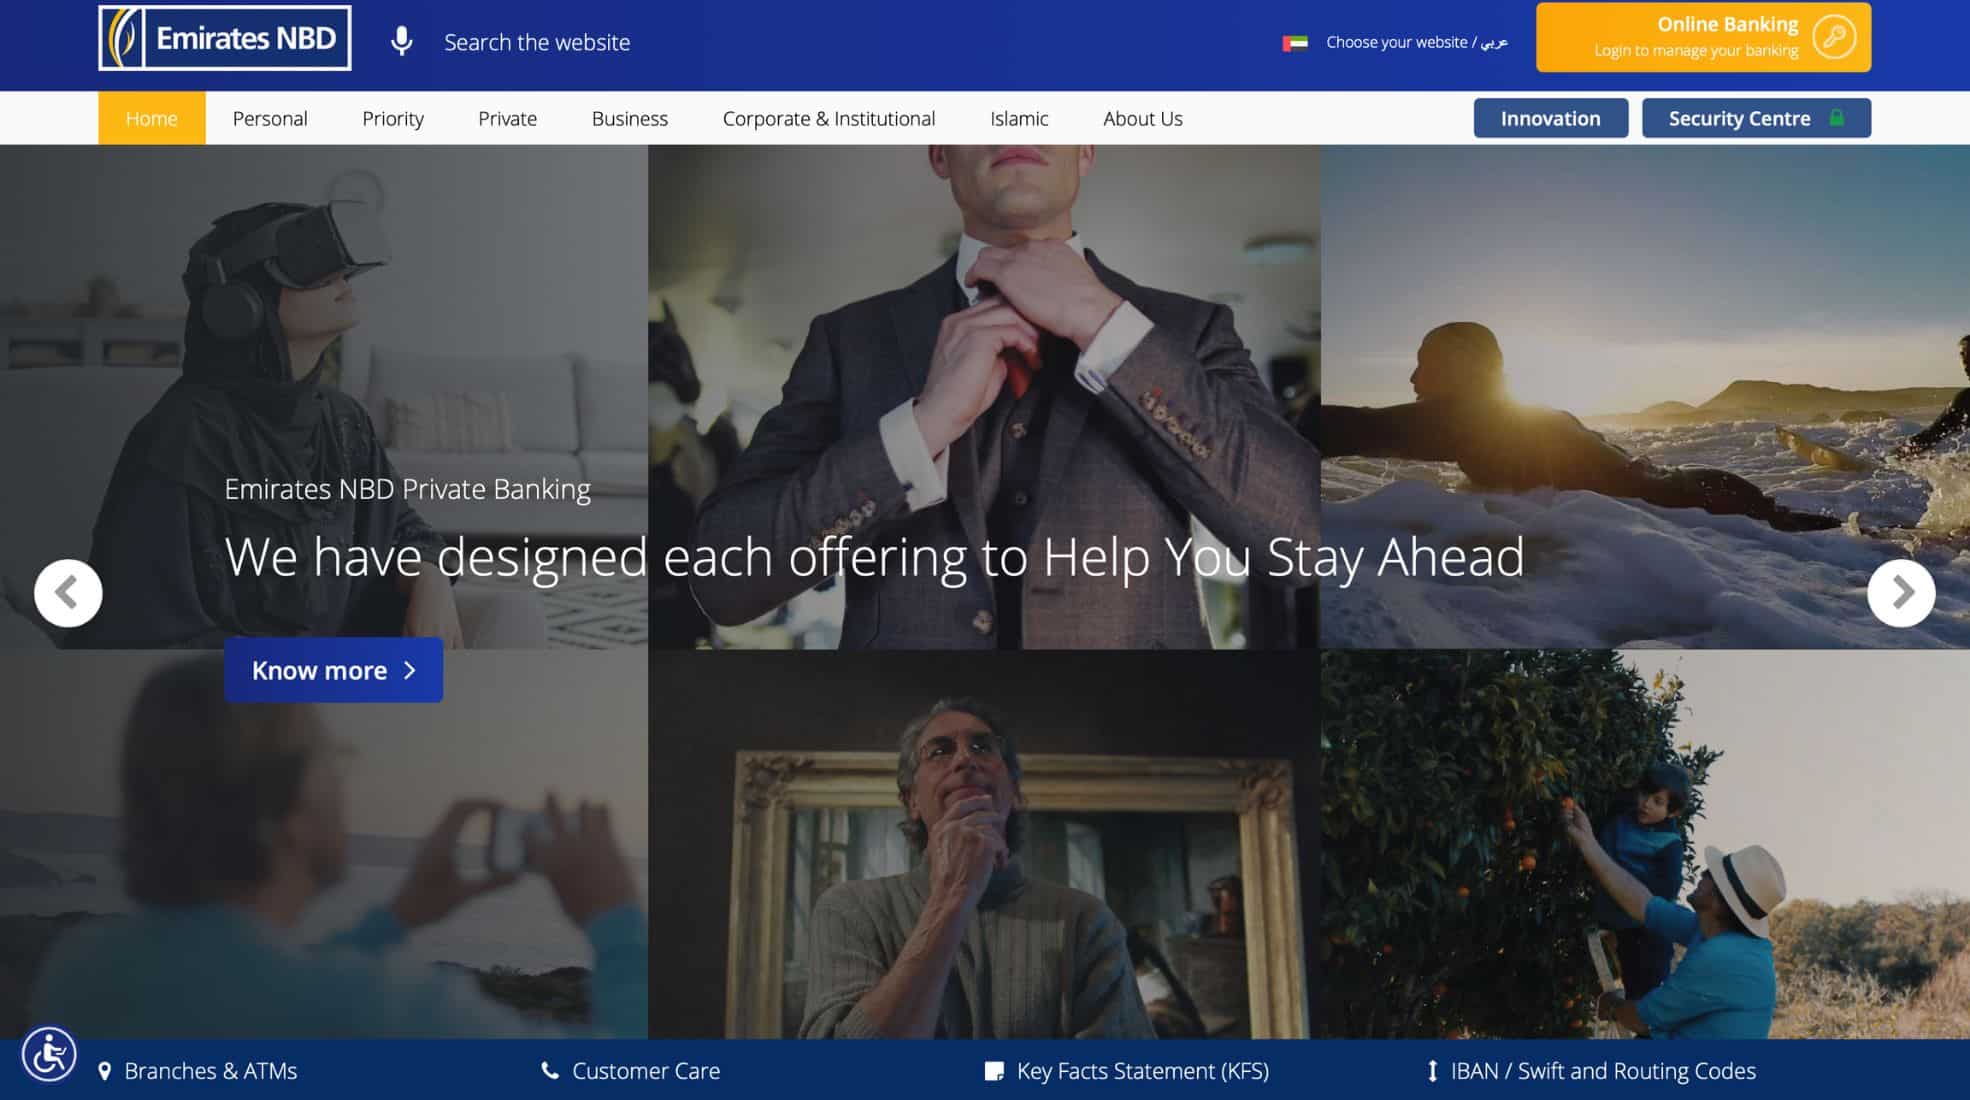Switch to the Islamic banking tab

point(1018,118)
